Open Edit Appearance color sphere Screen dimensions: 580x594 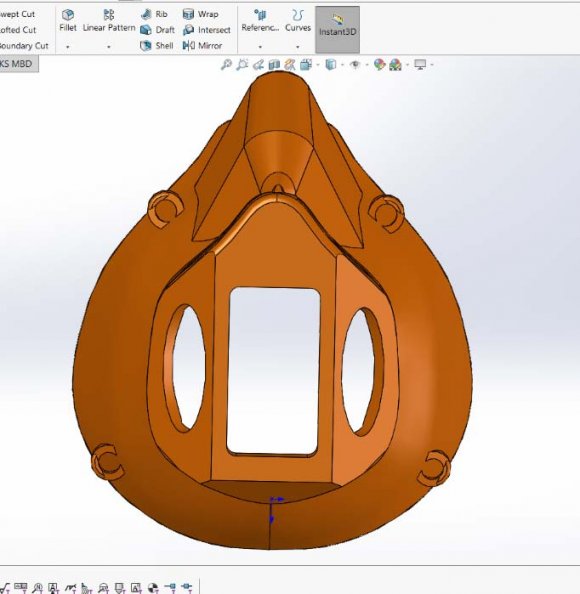click(x=379, y=65)
